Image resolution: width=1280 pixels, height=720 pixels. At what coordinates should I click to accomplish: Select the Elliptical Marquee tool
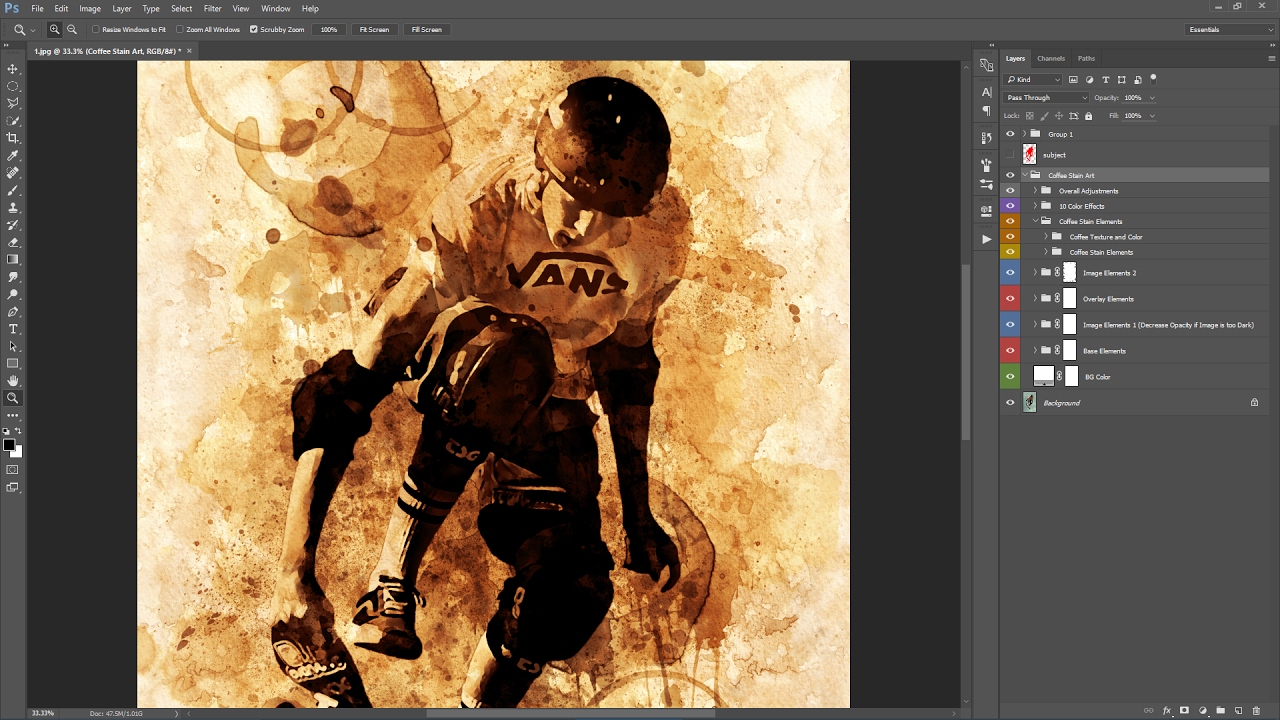pyautogui.click(x=13, y=86)
